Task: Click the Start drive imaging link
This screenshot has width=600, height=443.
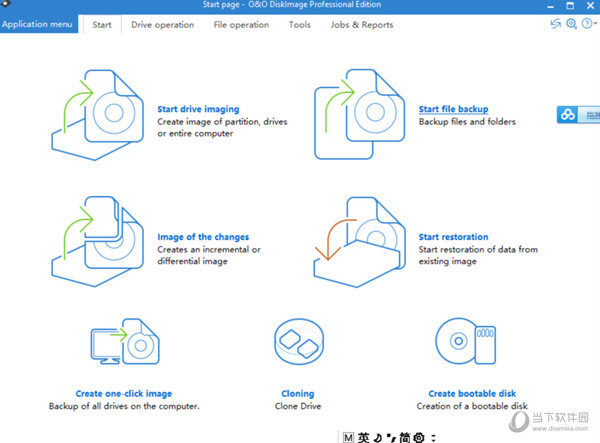Action: (198, 109)
